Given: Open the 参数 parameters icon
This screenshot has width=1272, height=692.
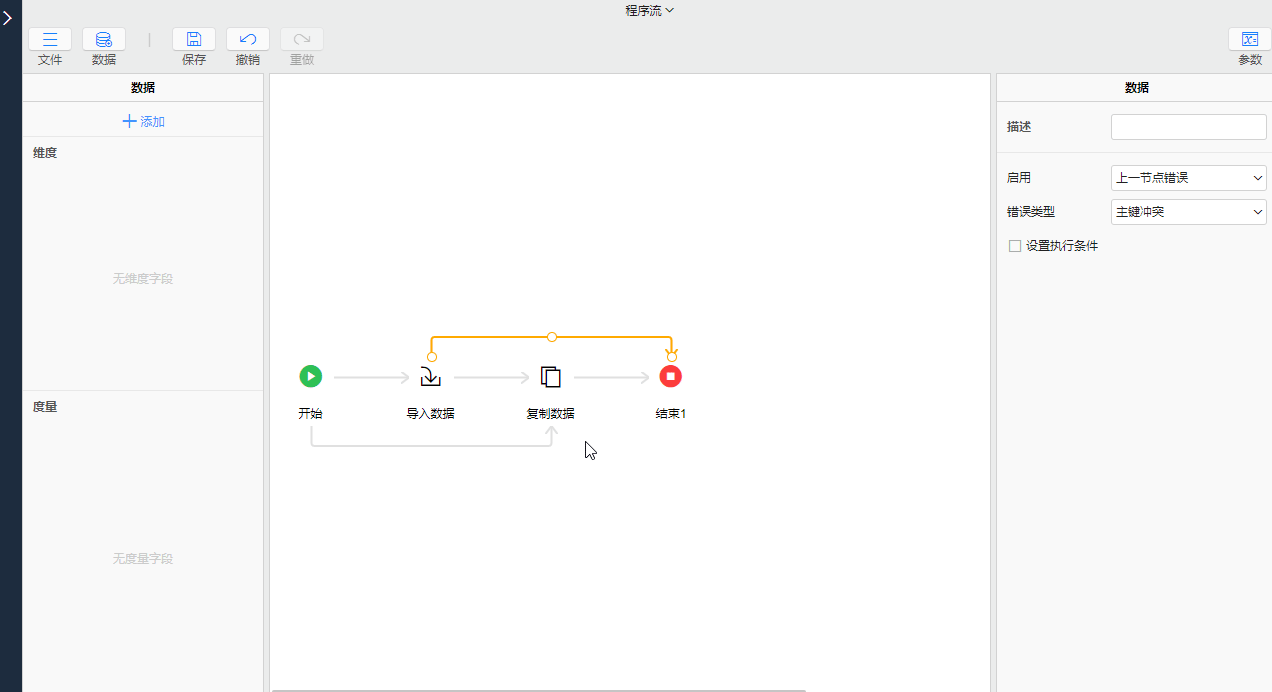Looking at the screenshot, I should [1249, 40].
